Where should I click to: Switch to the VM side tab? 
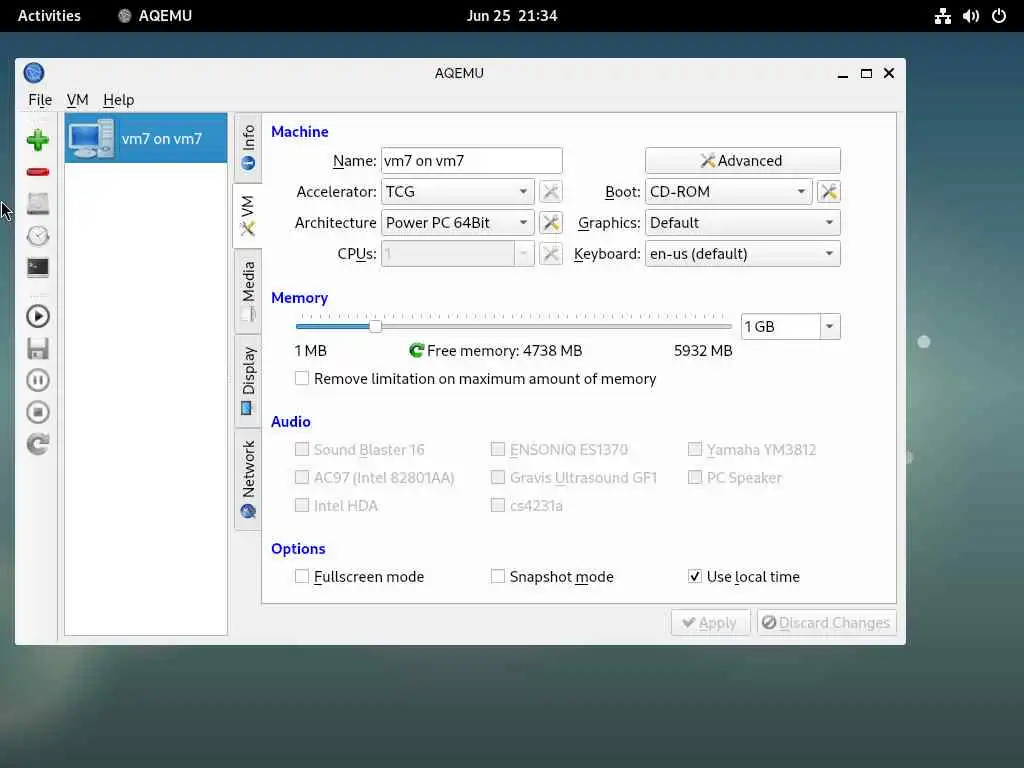pos(248,216)
